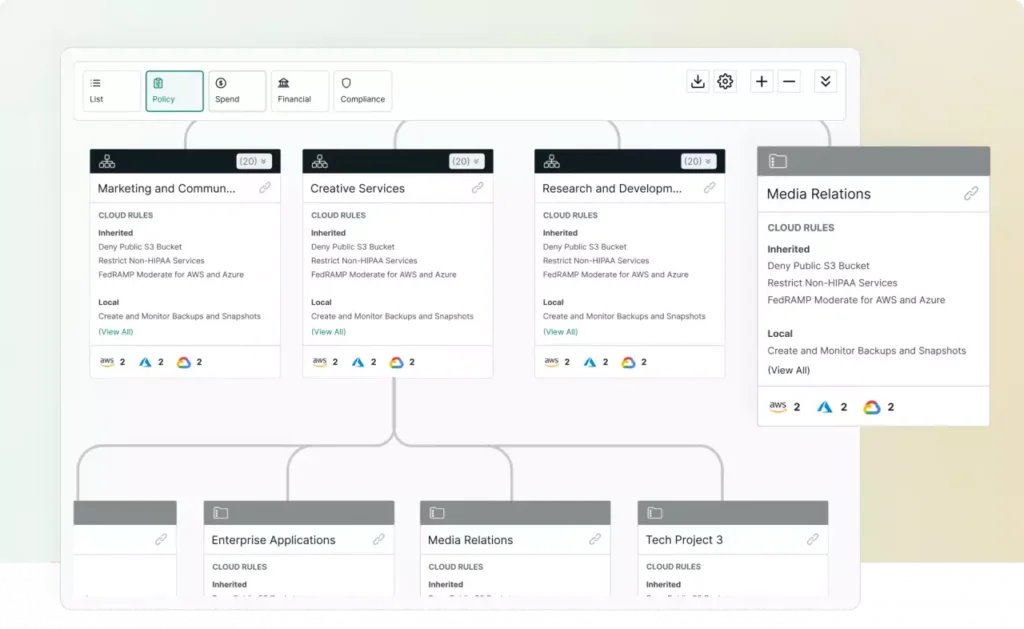Toggle the List view
This screenshot has height=629, width=1024.
tap(111, 89)
